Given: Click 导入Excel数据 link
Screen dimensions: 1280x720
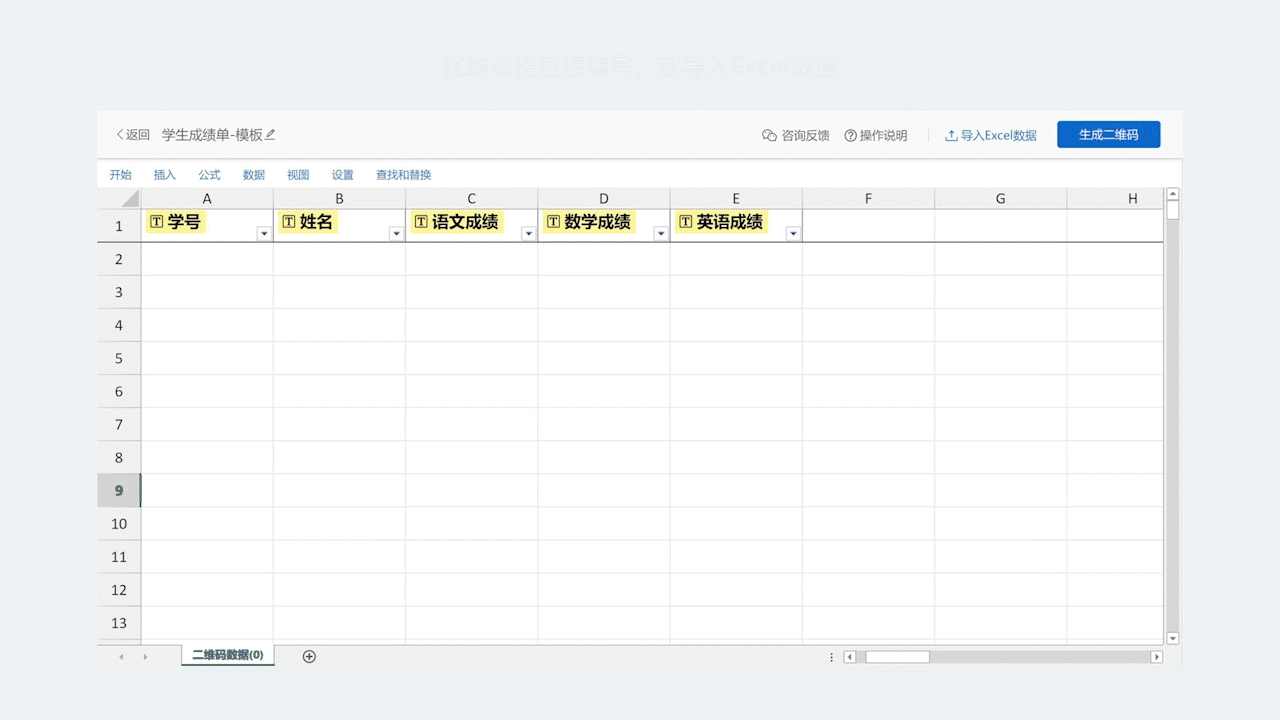Looking at the screenshot, I should (990, 135).
